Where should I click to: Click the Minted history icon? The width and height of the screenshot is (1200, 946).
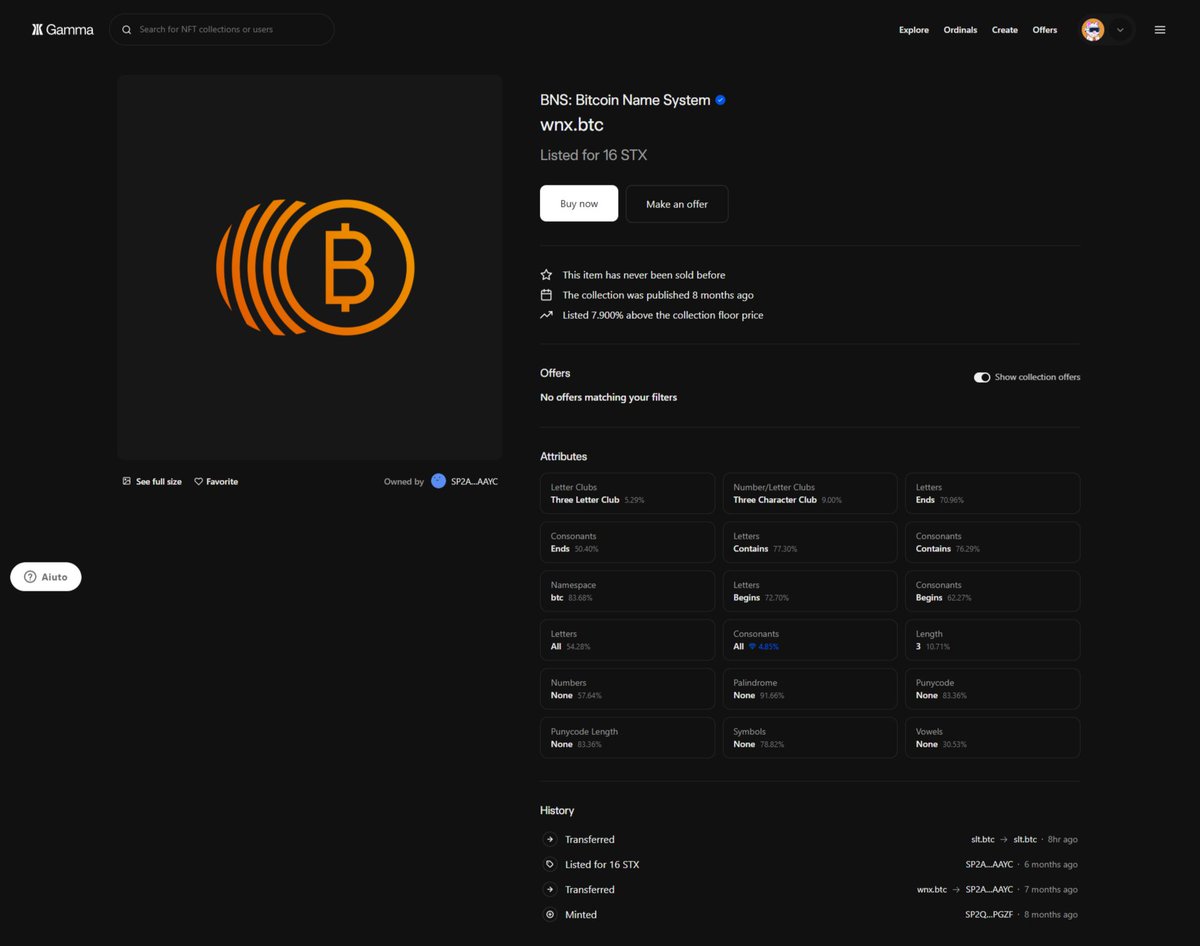pyautogui.click(x=550, y=915)
